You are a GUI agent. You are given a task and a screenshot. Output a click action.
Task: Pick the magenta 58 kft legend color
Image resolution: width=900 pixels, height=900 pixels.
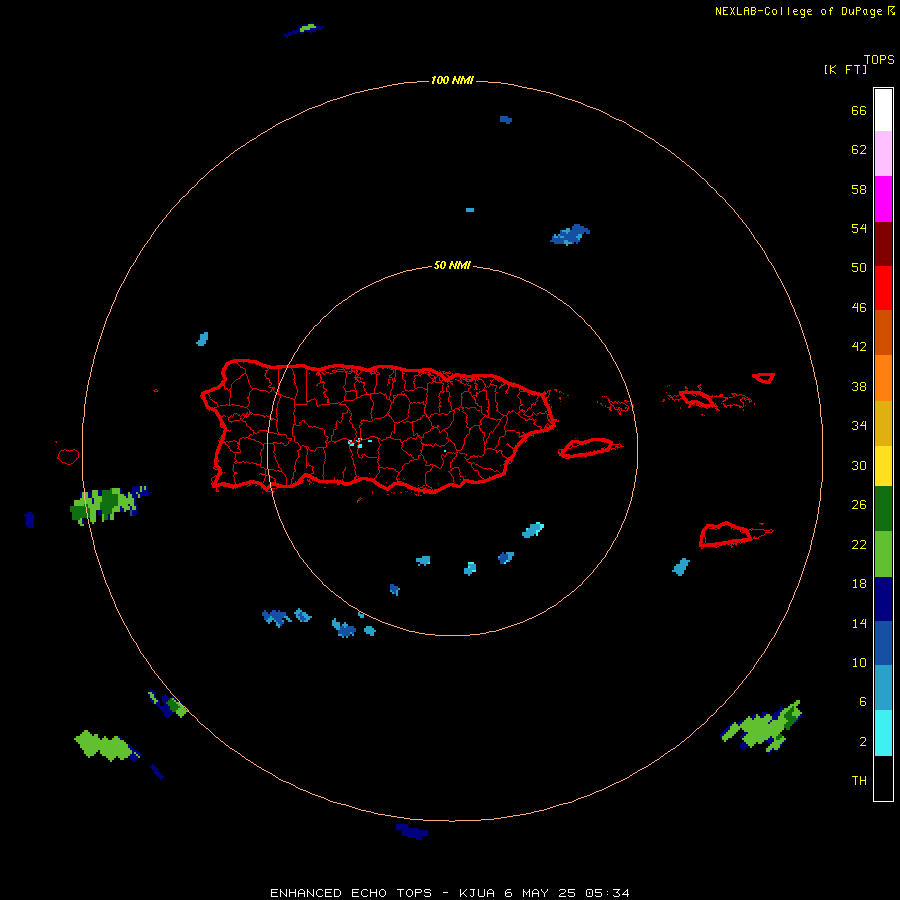(883, 199)
